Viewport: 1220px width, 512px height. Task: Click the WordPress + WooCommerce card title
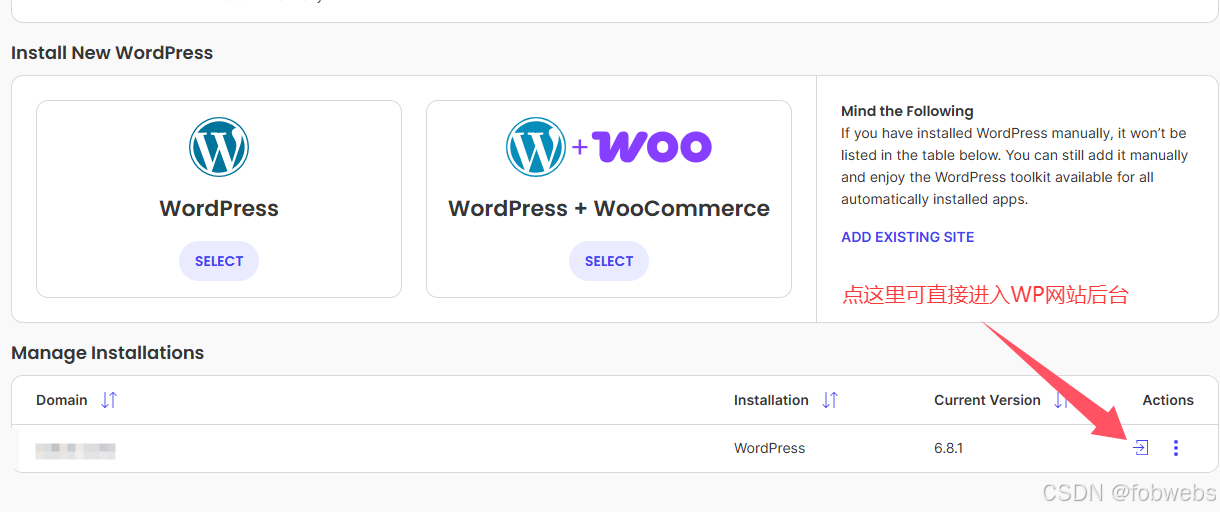click(x=609, y=209)
